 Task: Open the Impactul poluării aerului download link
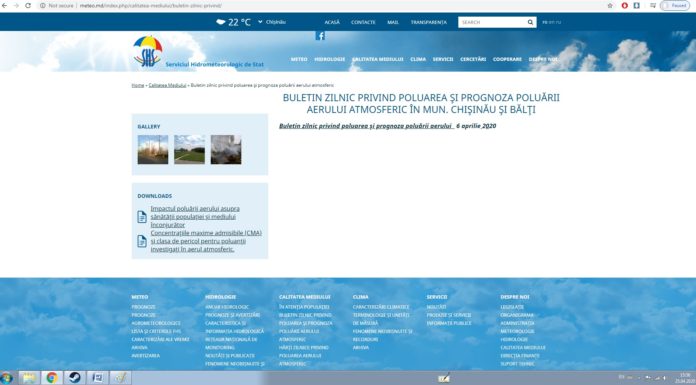pos(195,217)
